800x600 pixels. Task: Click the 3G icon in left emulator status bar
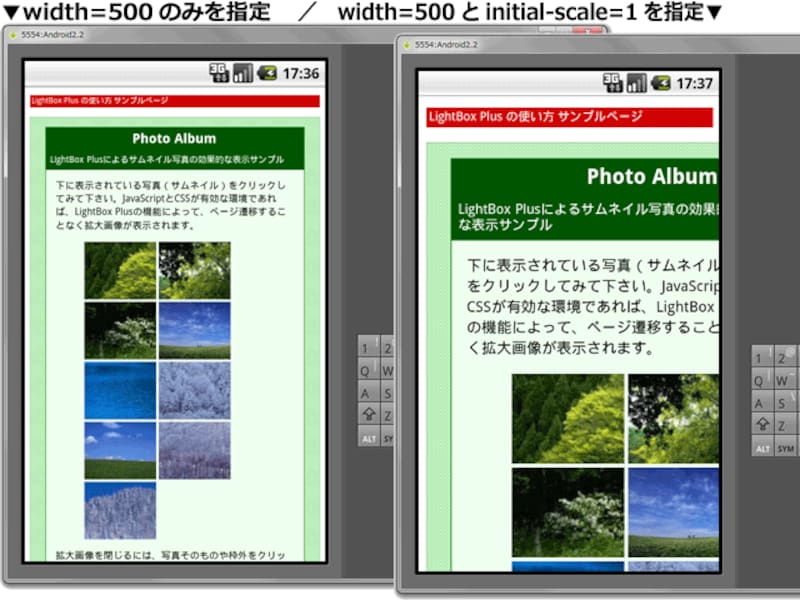click(219, 73)
